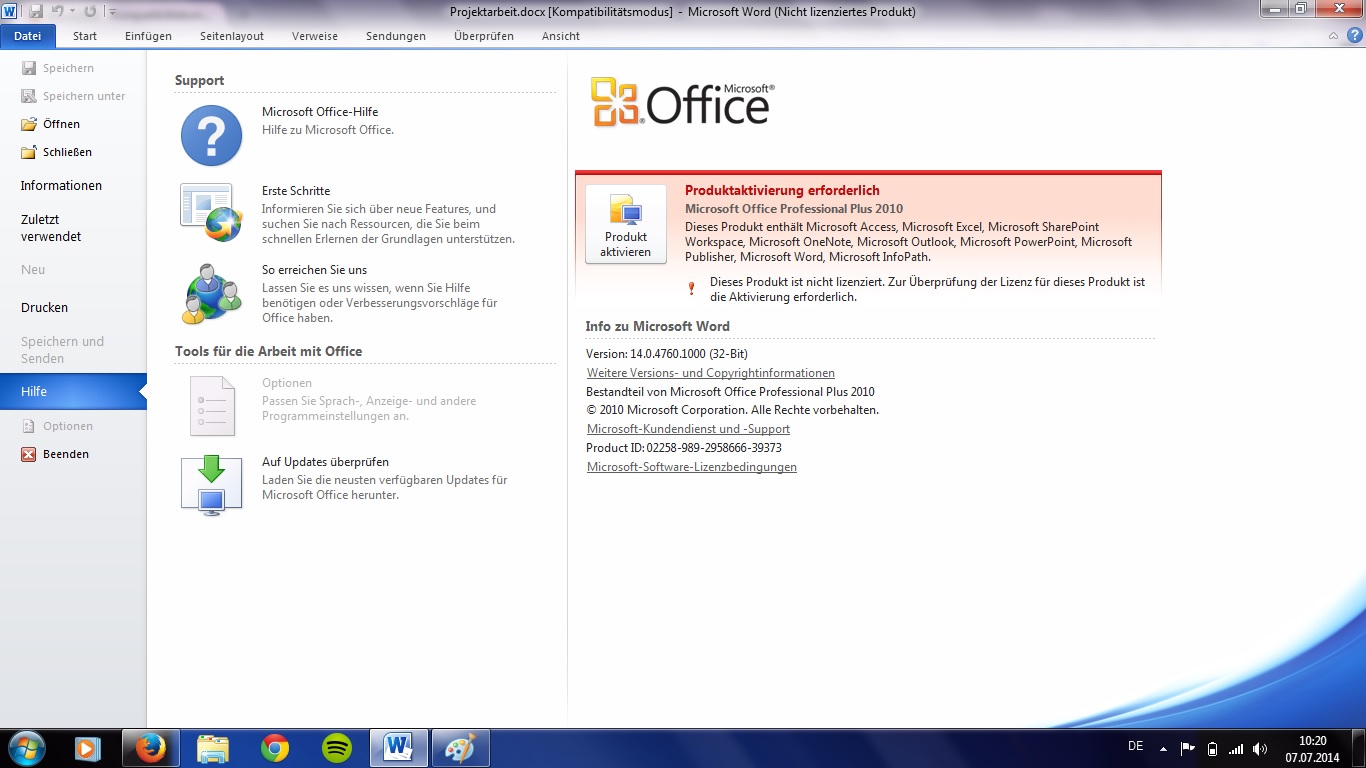This screenshot has height=768, width=1366.
Task: Open Google Chrome from the taskbar
Action: tap(275, 748)
